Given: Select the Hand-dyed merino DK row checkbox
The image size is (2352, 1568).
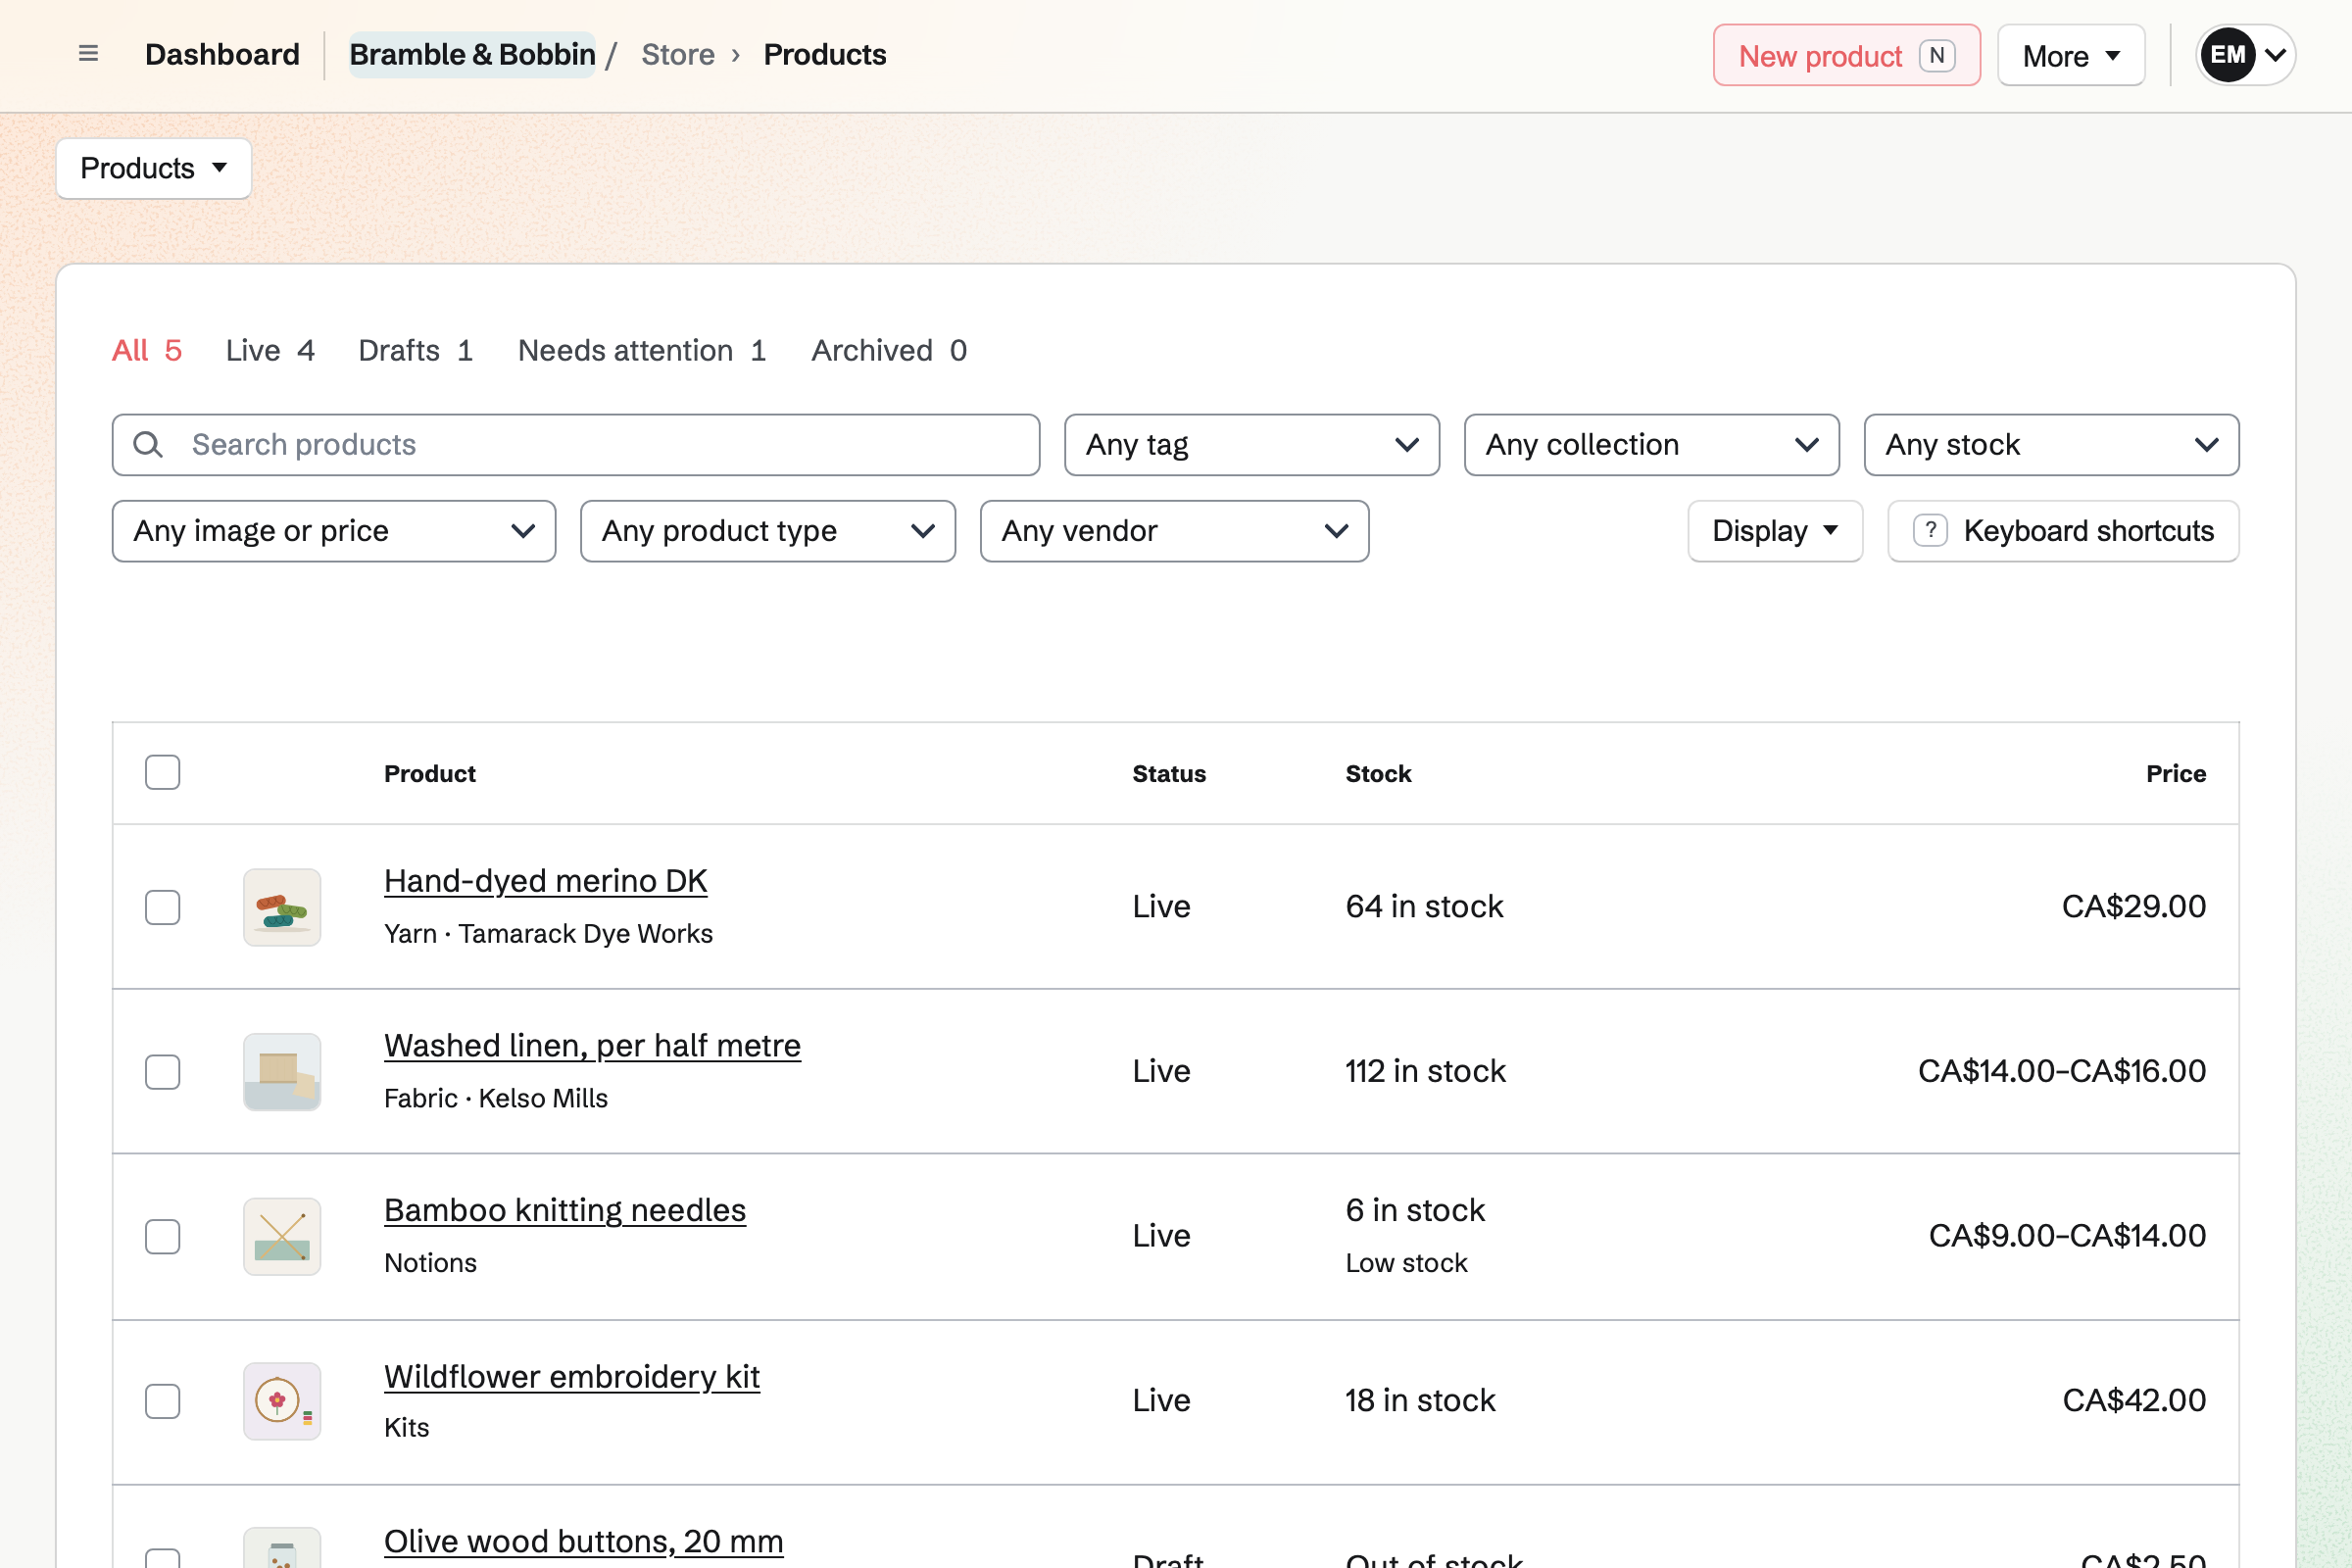Looking at the screenshot, I should [x=162, y=907].
